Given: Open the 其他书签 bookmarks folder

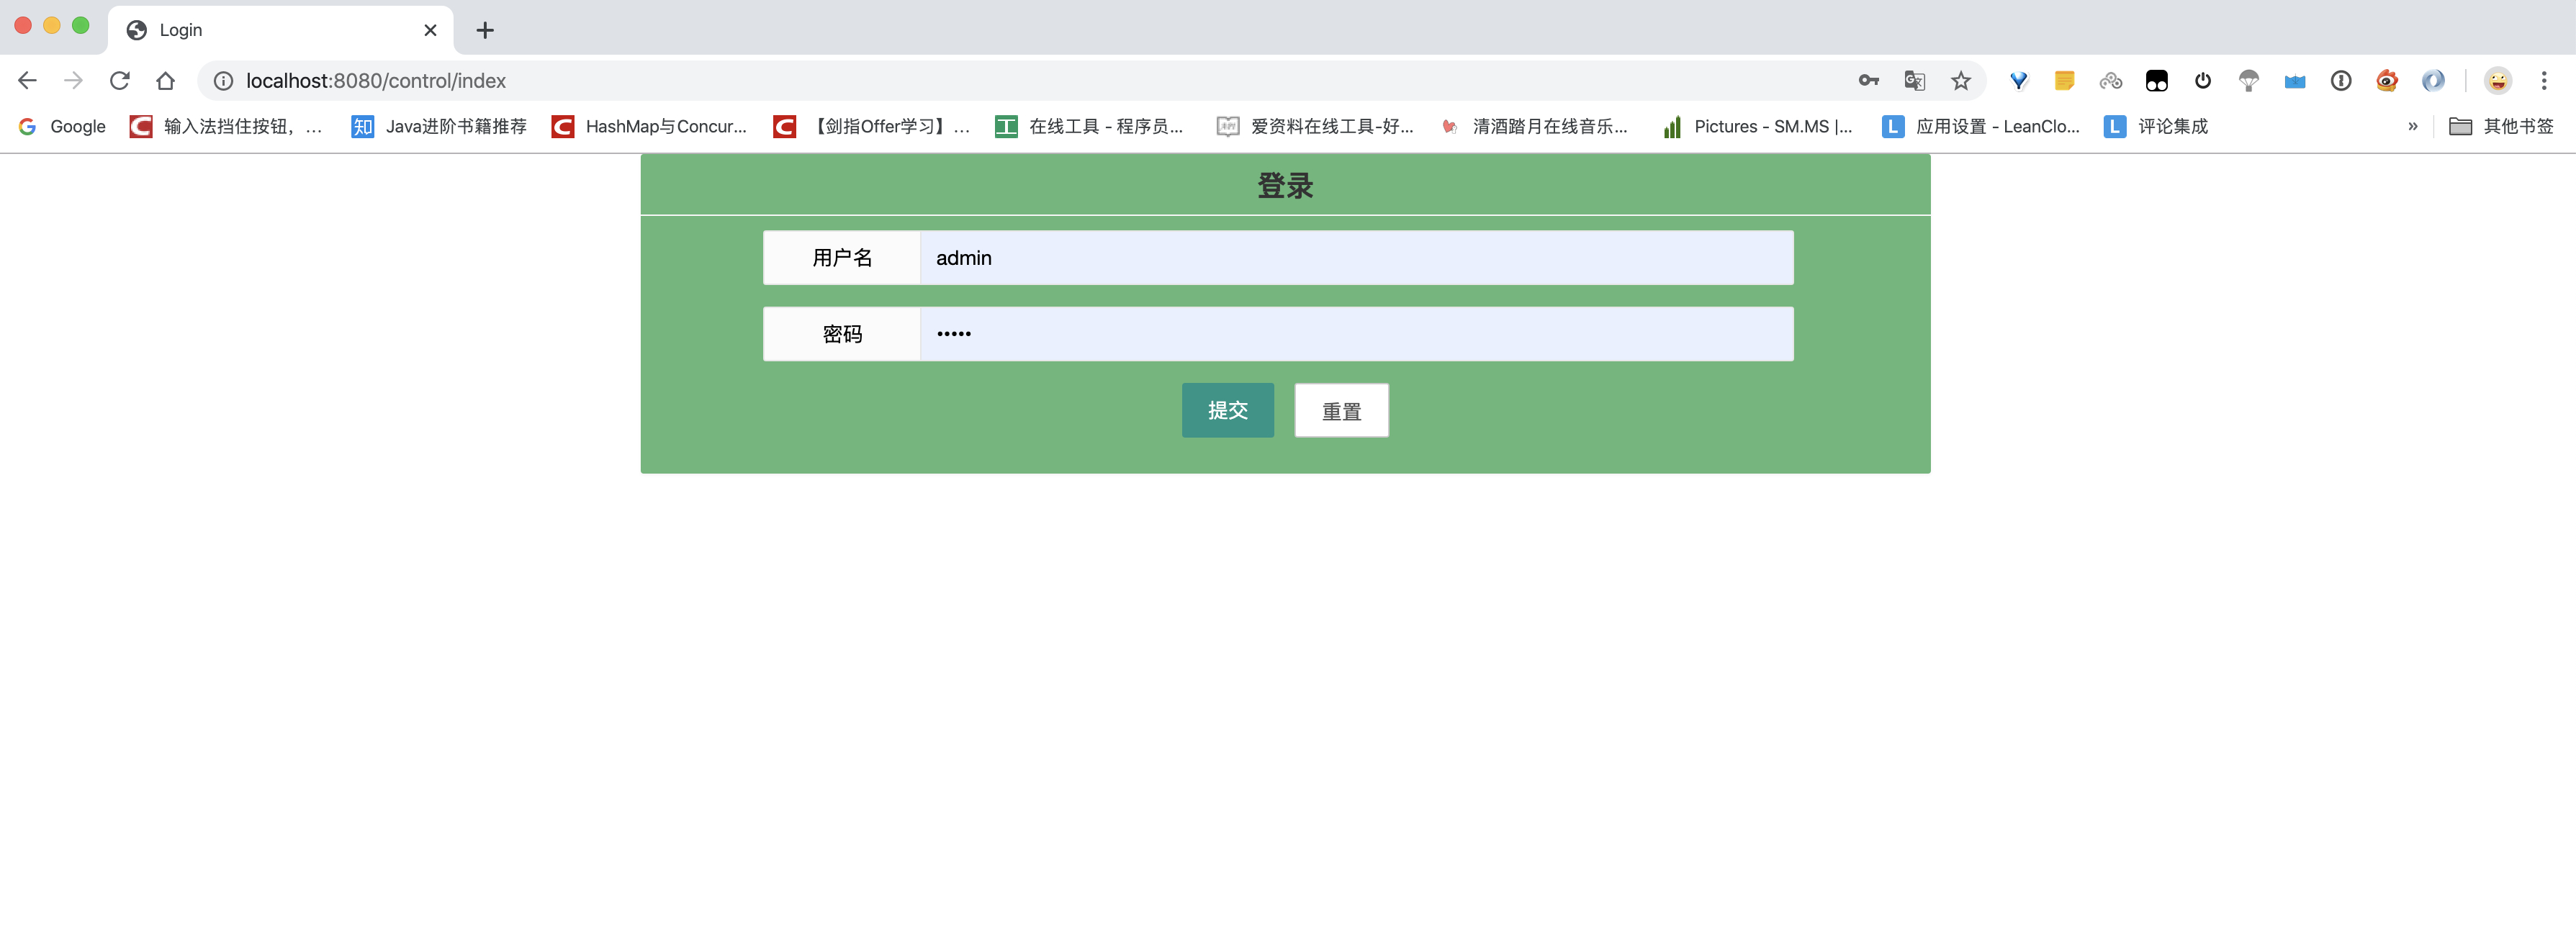Looking at the screenshot, I should coord(2501,126).
